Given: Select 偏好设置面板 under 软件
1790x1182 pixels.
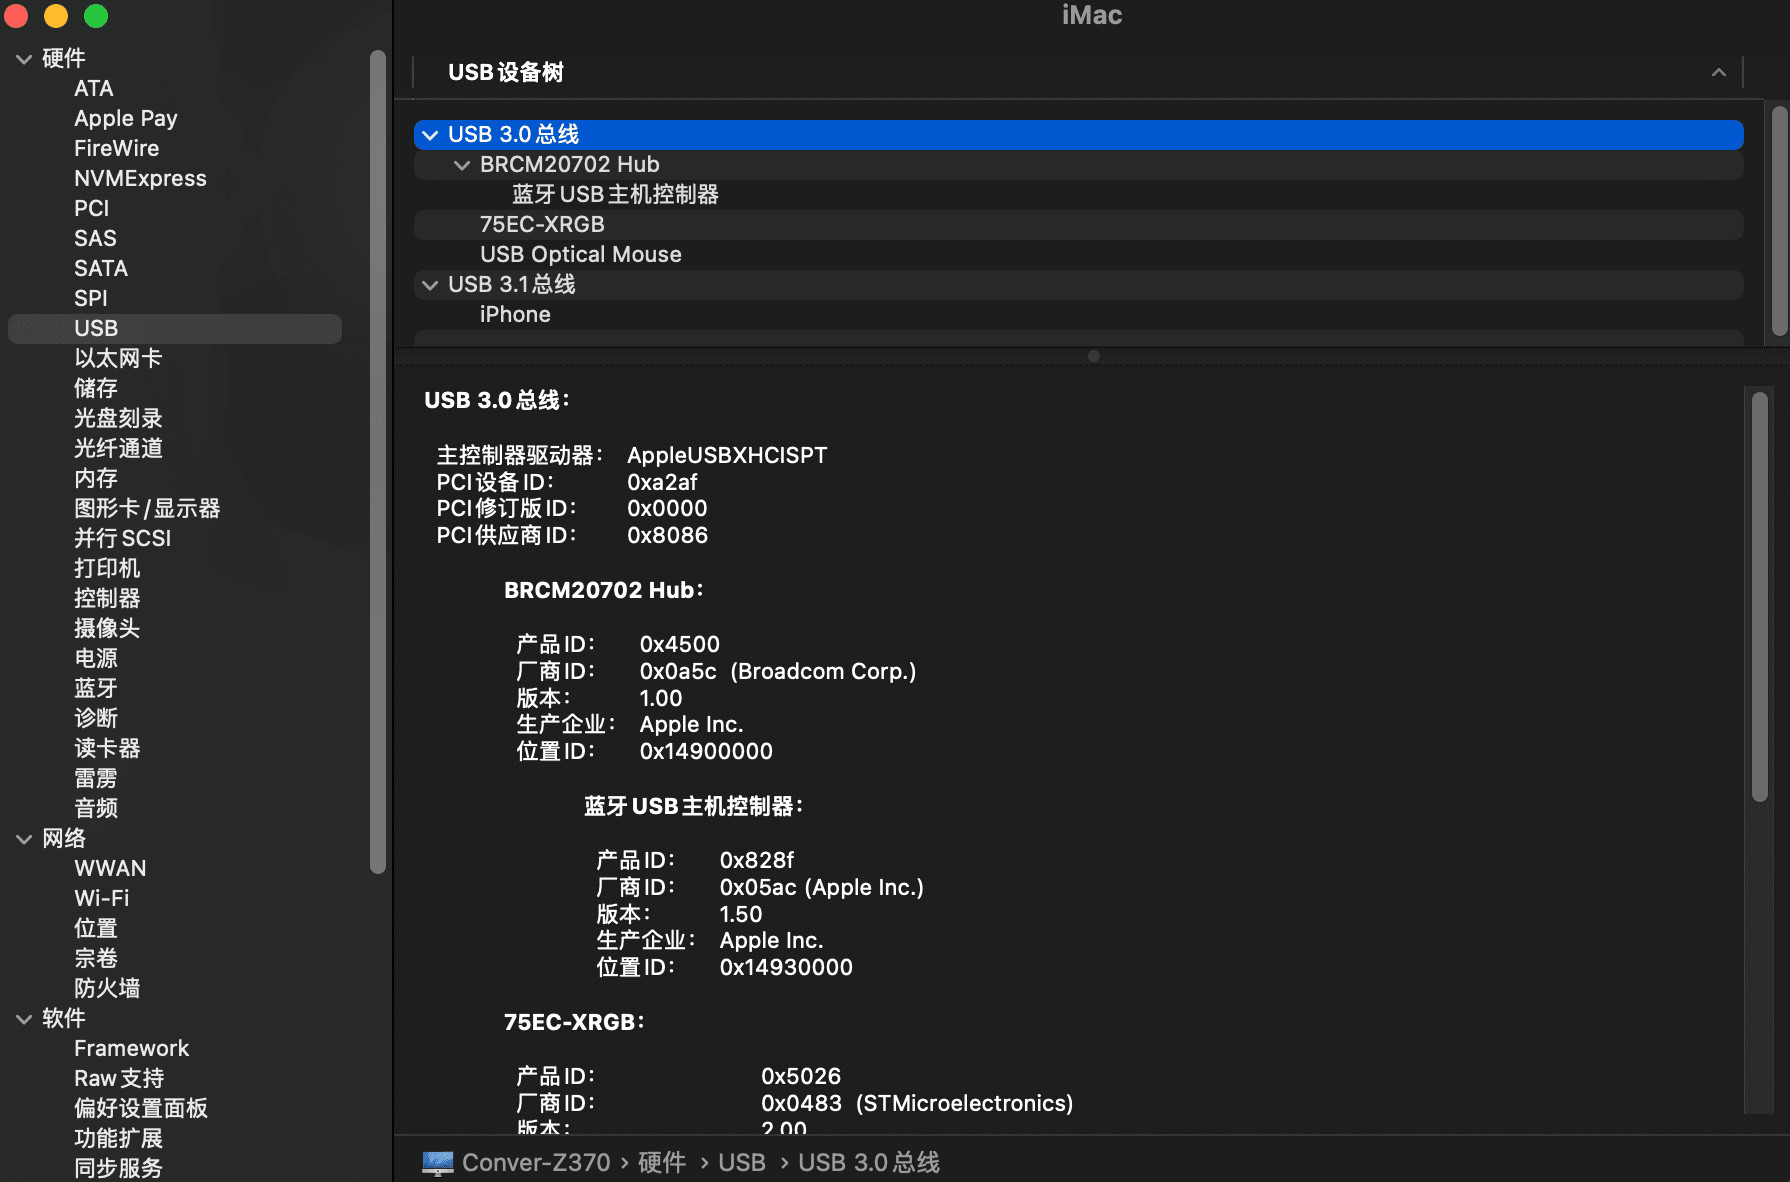Looking at the screenshot, I should [x=141, y=1108].
